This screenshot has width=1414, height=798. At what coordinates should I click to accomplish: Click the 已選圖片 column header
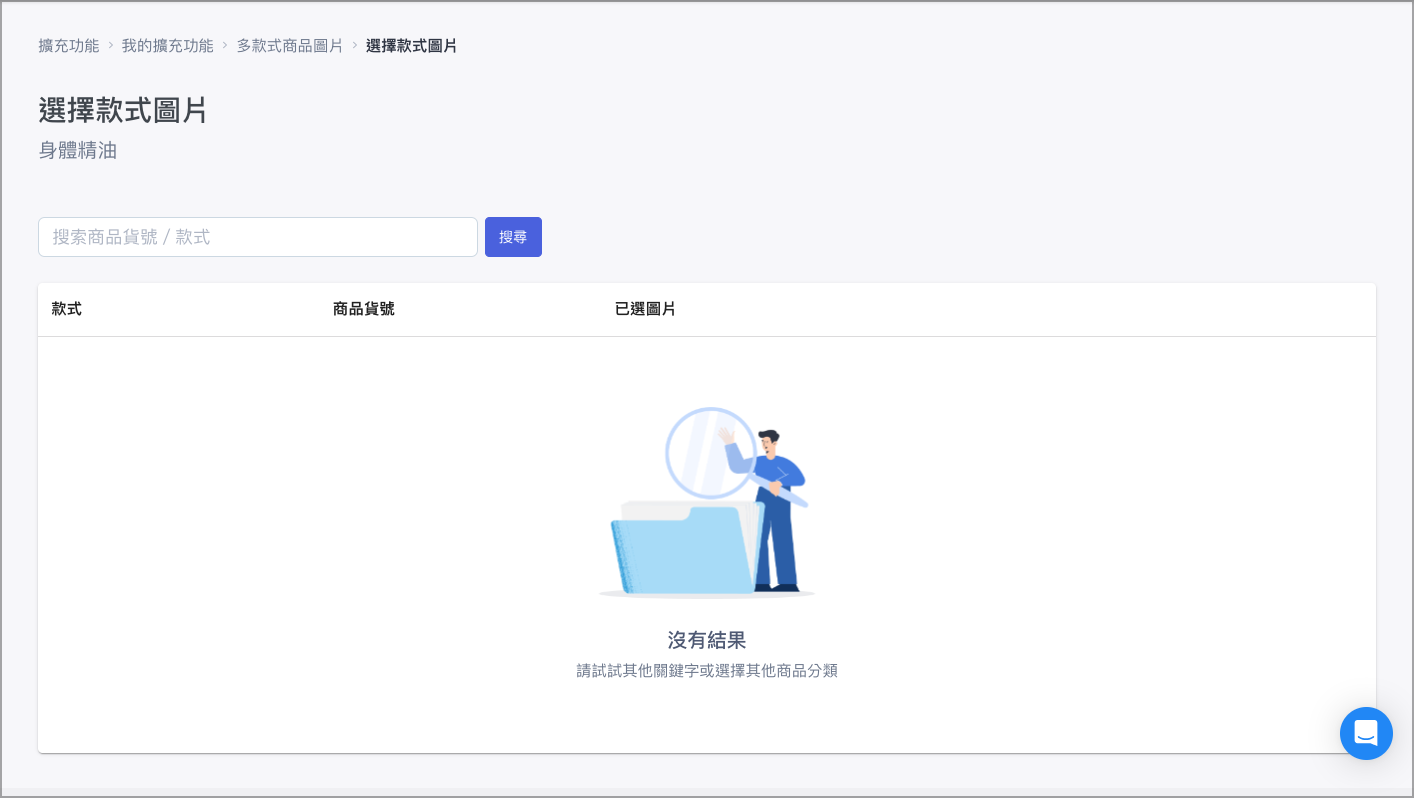[x=645, y=309]
